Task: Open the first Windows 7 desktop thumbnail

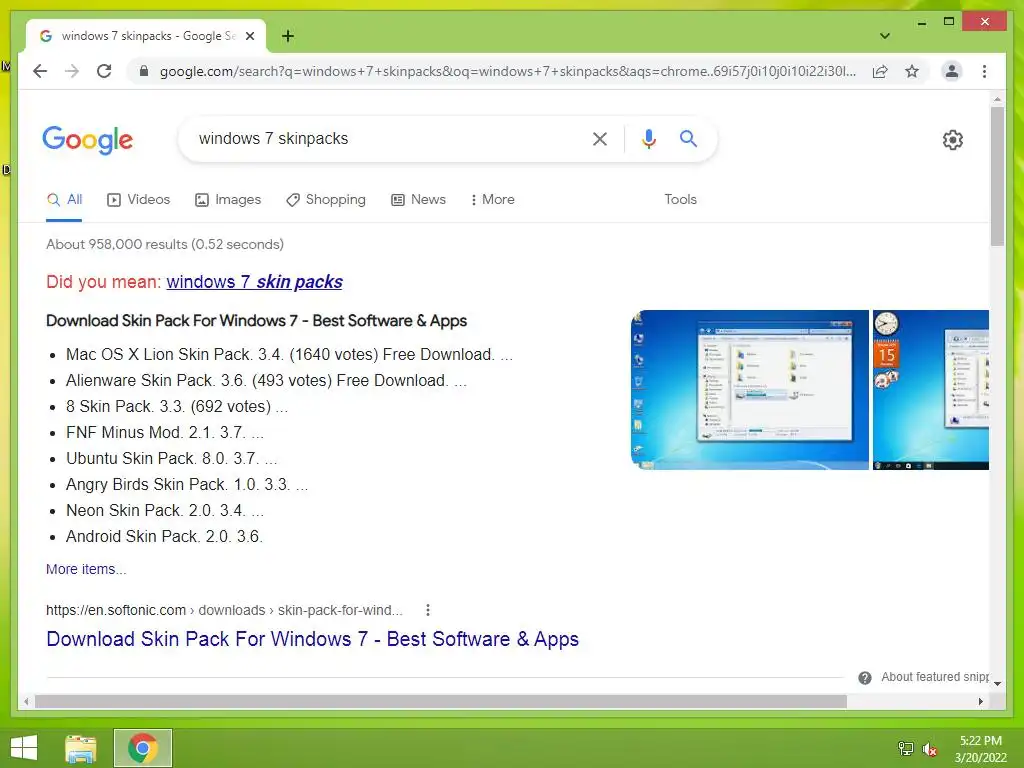Action: tap(749, 390)
